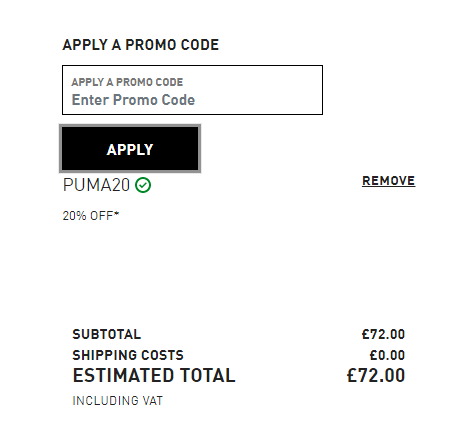The image size is (451, 447).
Task: Click the SHIPPING COSTS label
Action: pos(128,355)
